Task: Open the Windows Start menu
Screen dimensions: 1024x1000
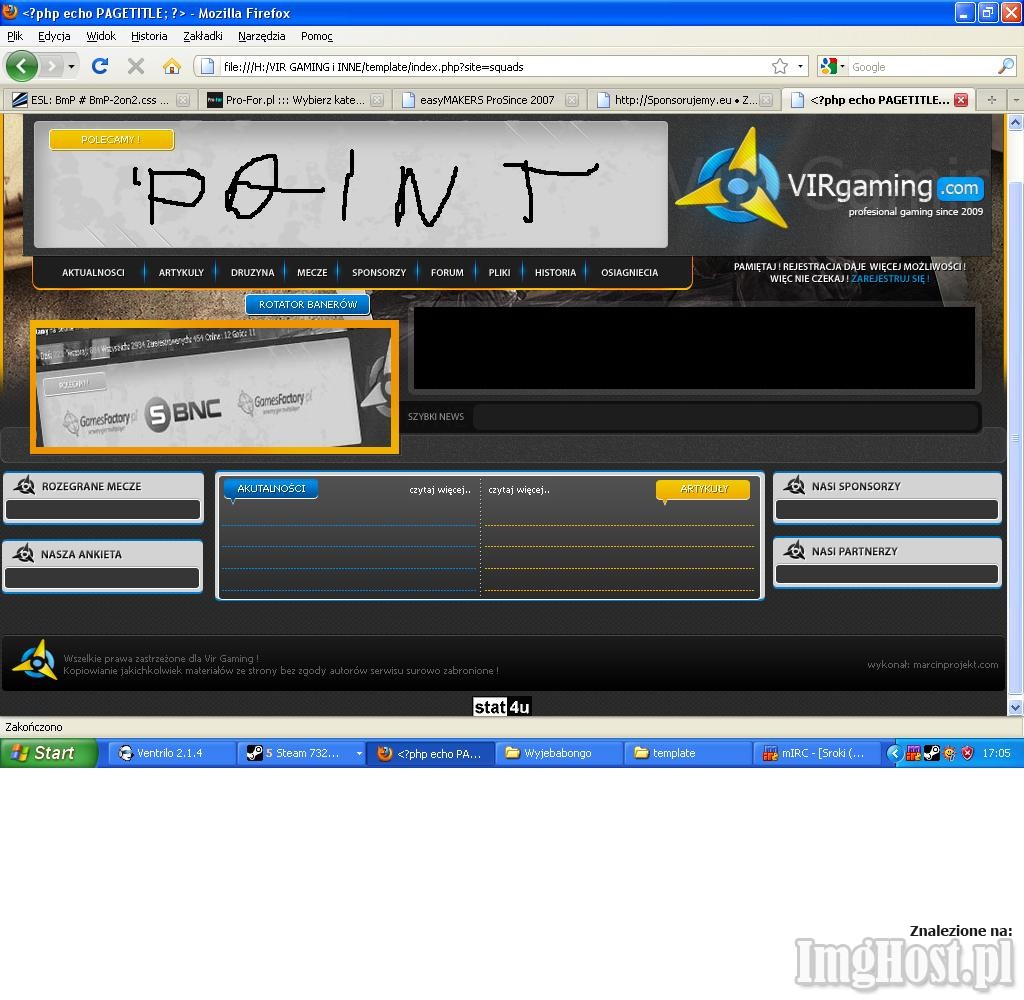Action: pyautogui.click(x=48, y=753)
